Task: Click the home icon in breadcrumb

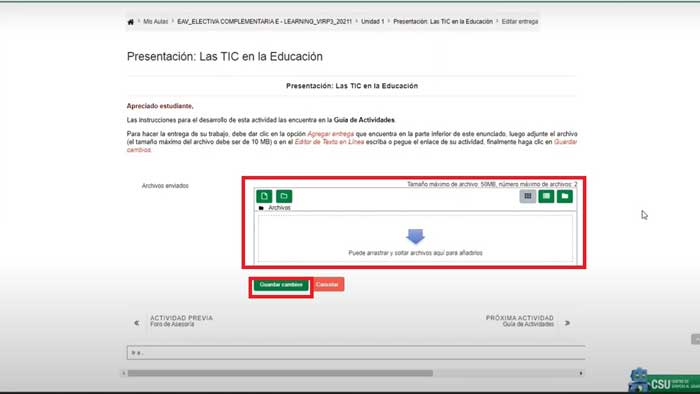Action: (x=130, y=22)
